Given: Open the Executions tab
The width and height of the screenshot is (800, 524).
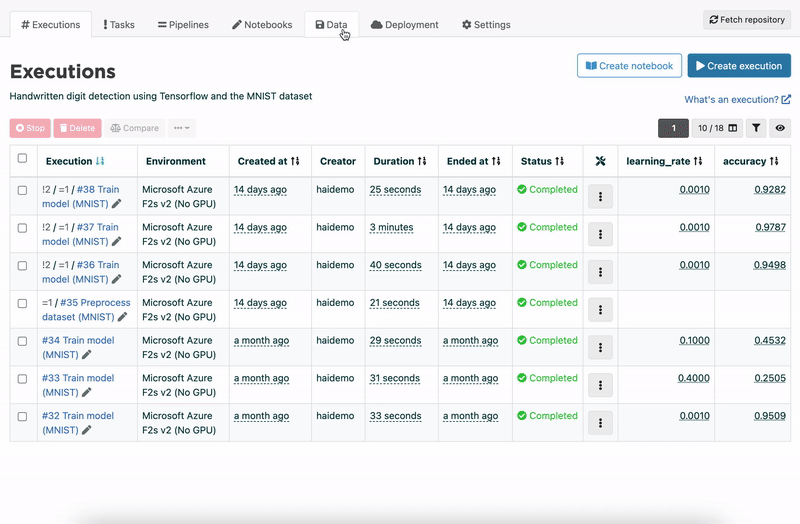Looking at the screenshot, I should [x=51, y=24].
